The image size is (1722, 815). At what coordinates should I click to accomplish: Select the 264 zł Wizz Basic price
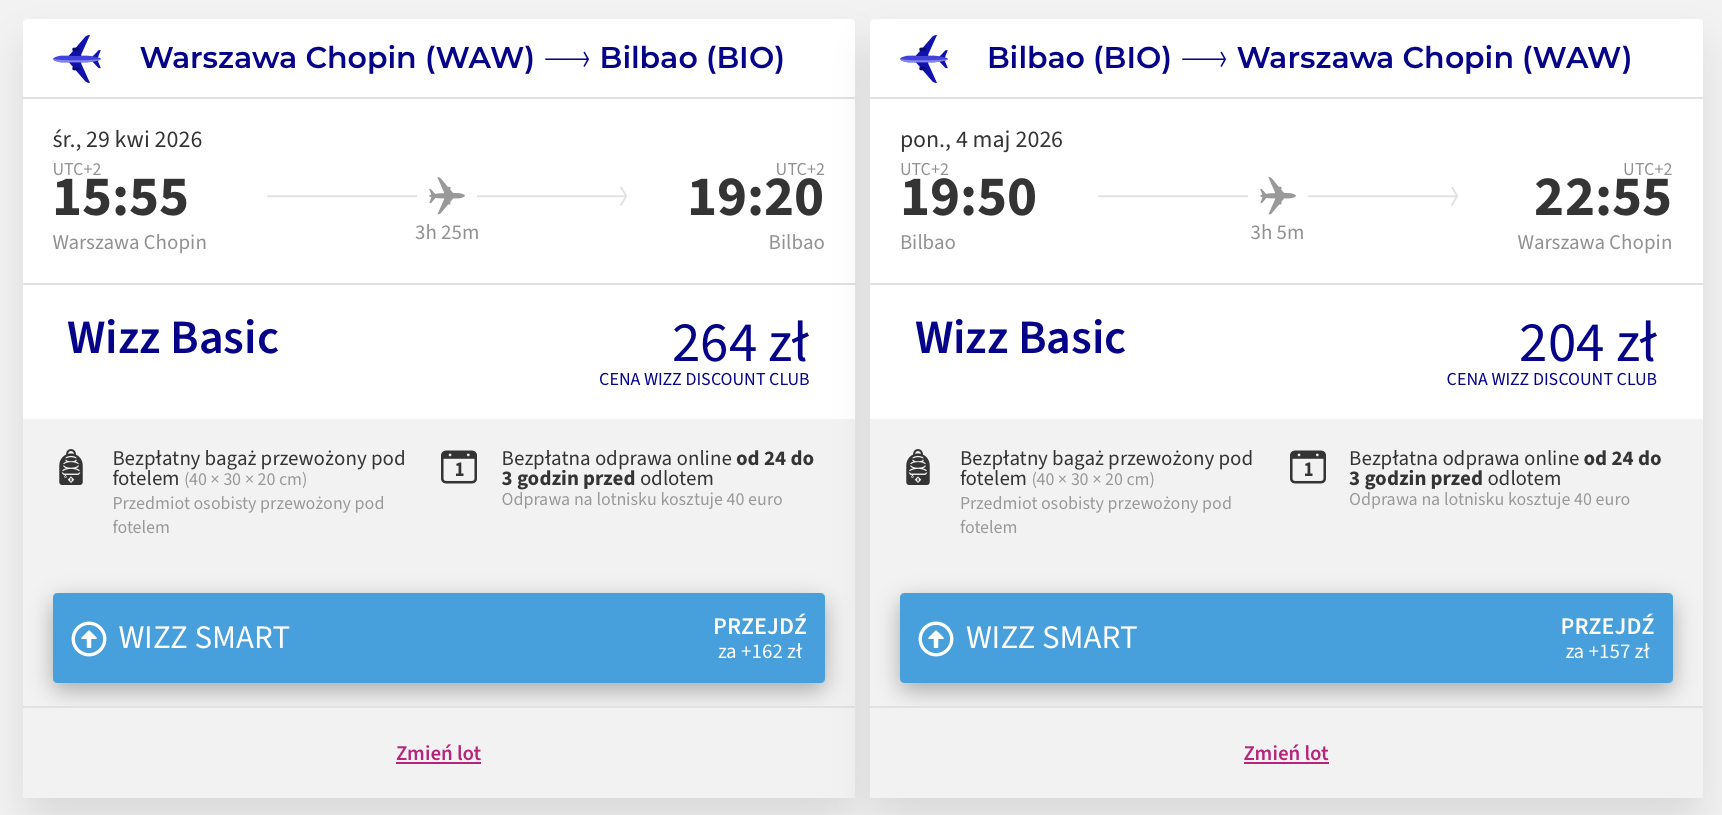(x=739, y=344)
